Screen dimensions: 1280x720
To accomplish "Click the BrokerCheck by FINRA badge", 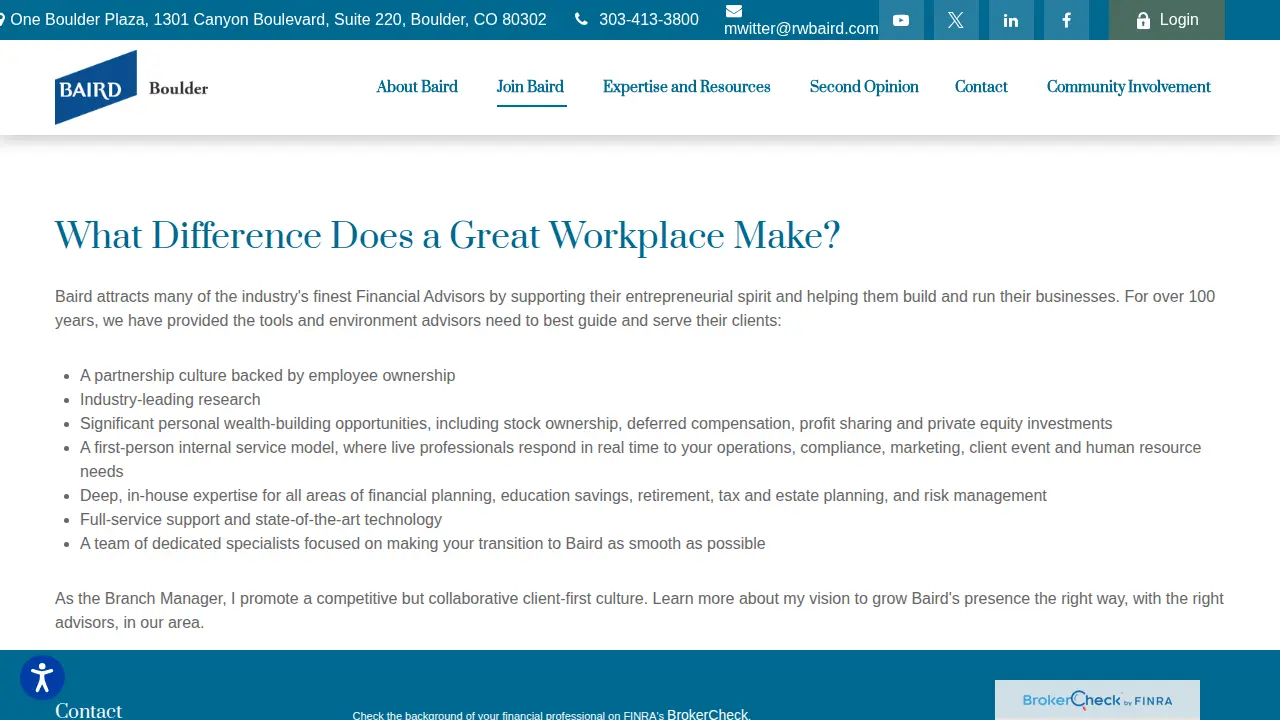I will tap(1097, 700).
